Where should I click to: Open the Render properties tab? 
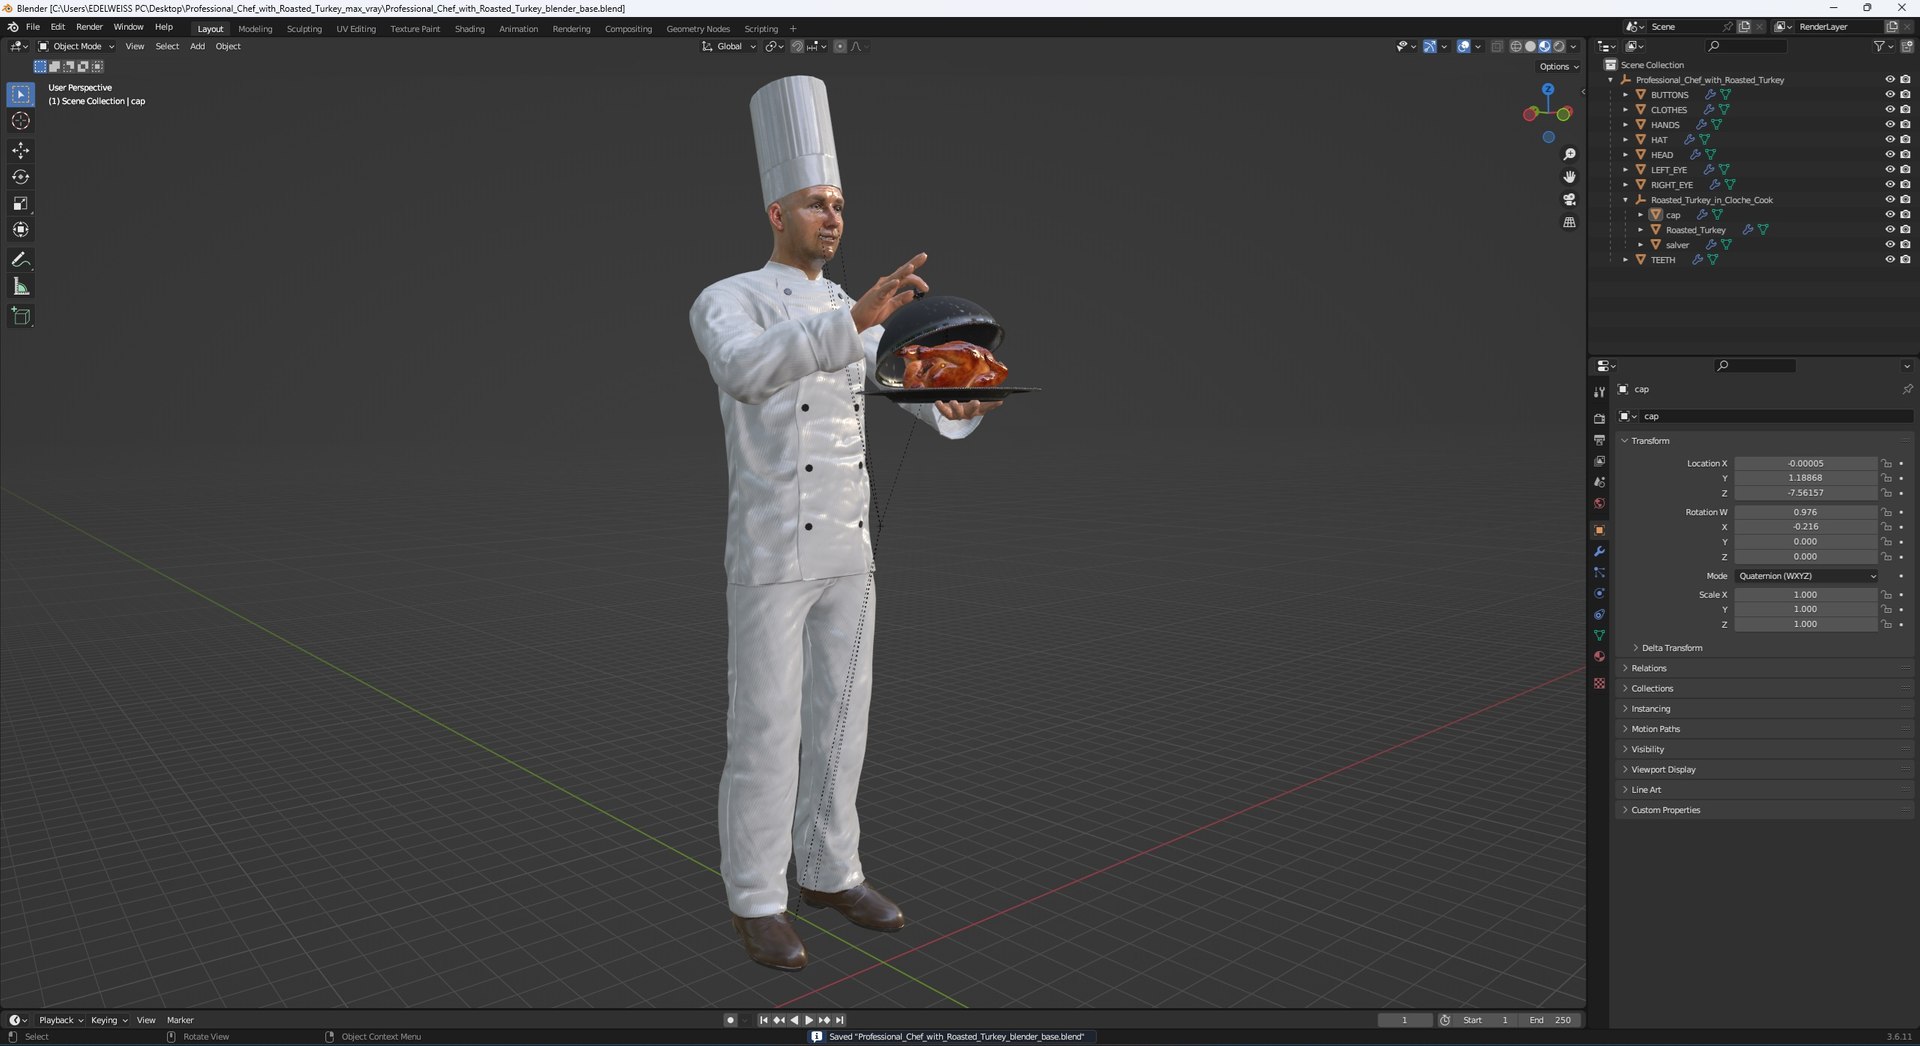click(1599, 419)
